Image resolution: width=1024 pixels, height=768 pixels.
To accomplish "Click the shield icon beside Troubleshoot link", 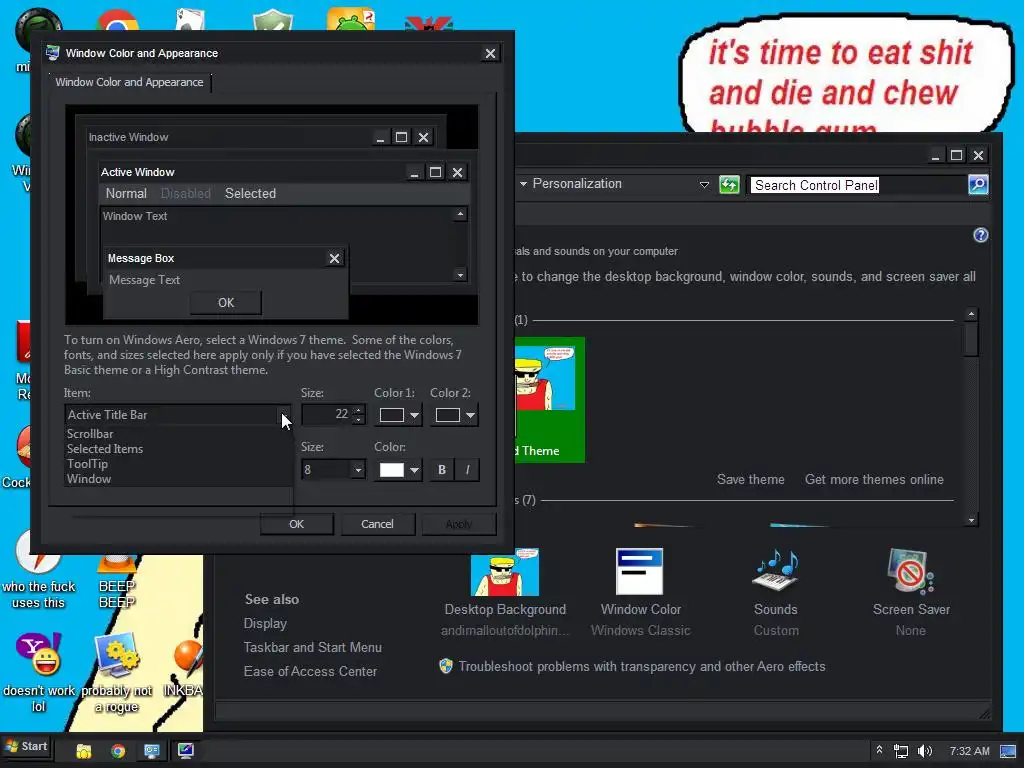I will pos(446,666).
